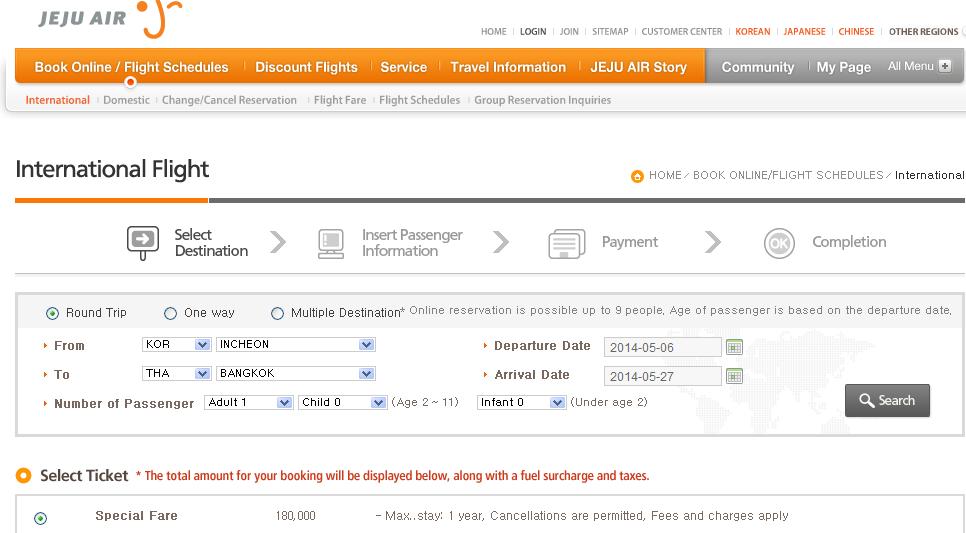Open the INCHEON departure city dropdown

[296, 344]
